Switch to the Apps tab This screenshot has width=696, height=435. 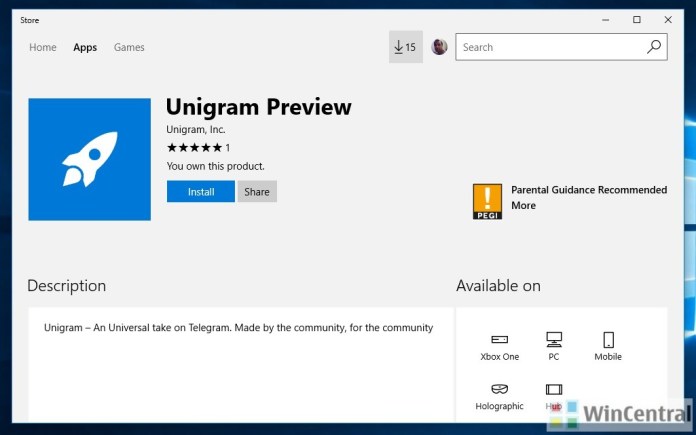[x=85, y=47]
